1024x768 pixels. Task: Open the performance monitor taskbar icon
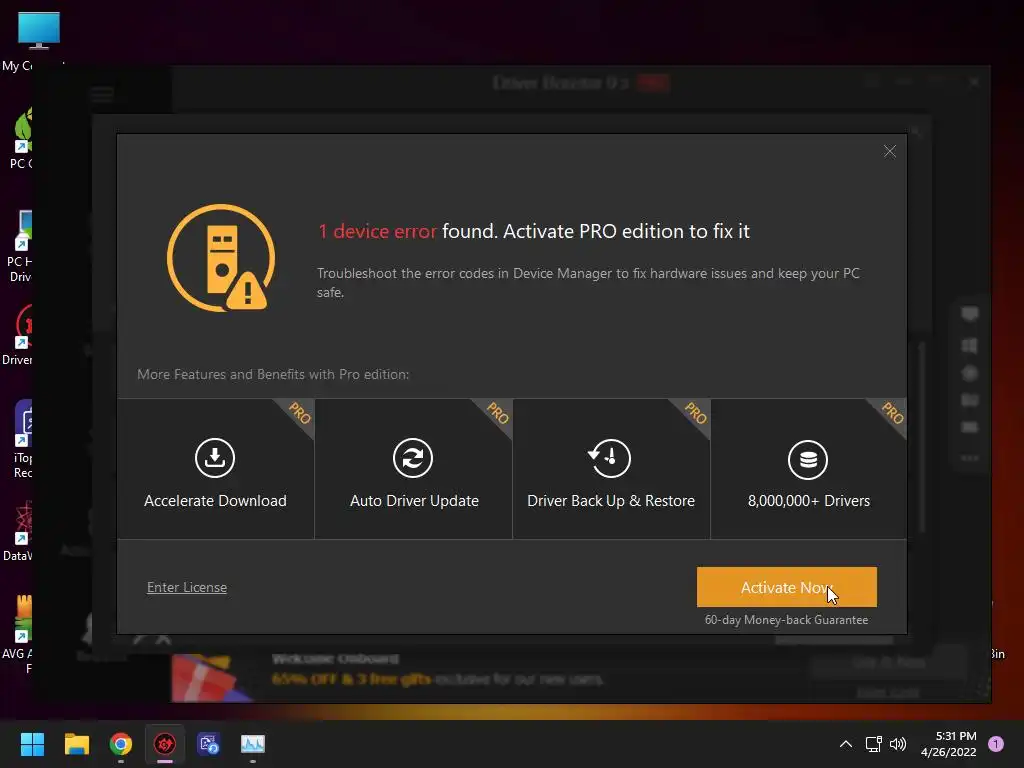(253, 744)
